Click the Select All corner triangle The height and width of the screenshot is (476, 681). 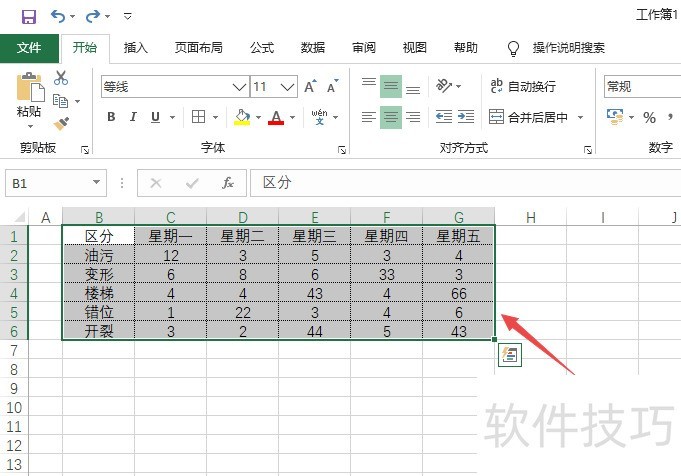(20, 216)
